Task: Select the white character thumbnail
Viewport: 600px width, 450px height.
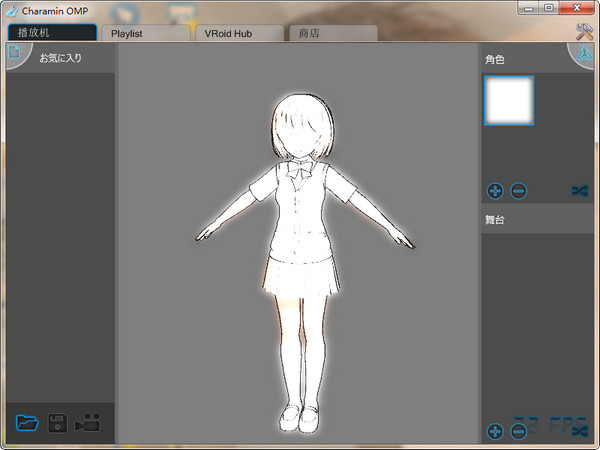Action: (x=509, y=101)
